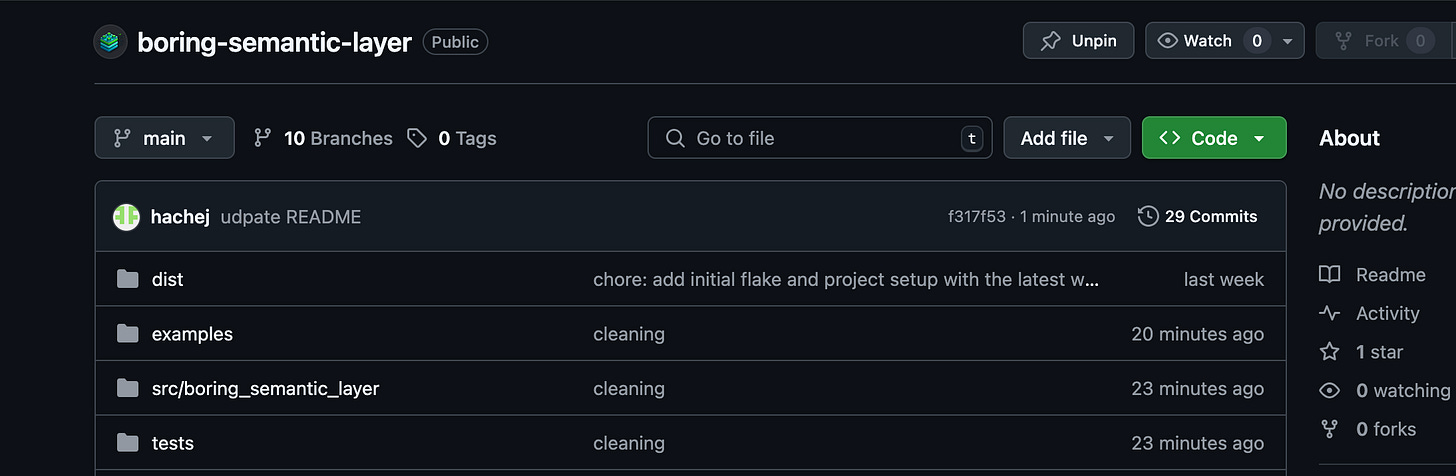Click the tags icon beside 0 Tags
Screen dimensions: 1456x476
coord(417,138)
